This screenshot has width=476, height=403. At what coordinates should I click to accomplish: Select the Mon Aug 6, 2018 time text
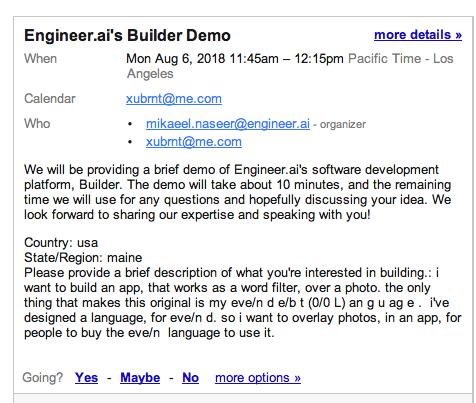pos(235,59)
